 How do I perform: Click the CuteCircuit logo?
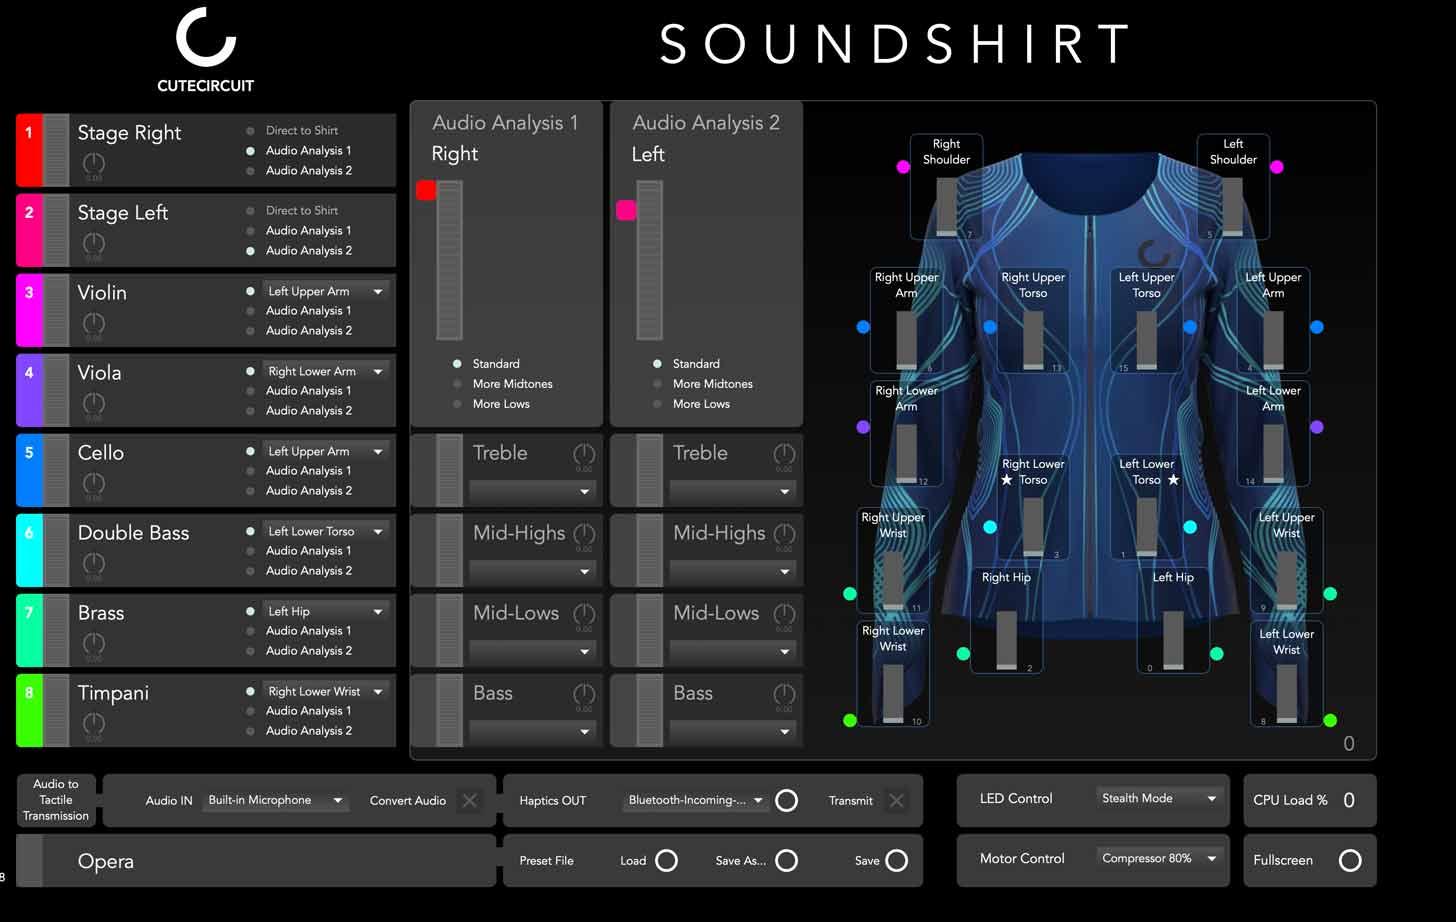(x=205, y=50)
